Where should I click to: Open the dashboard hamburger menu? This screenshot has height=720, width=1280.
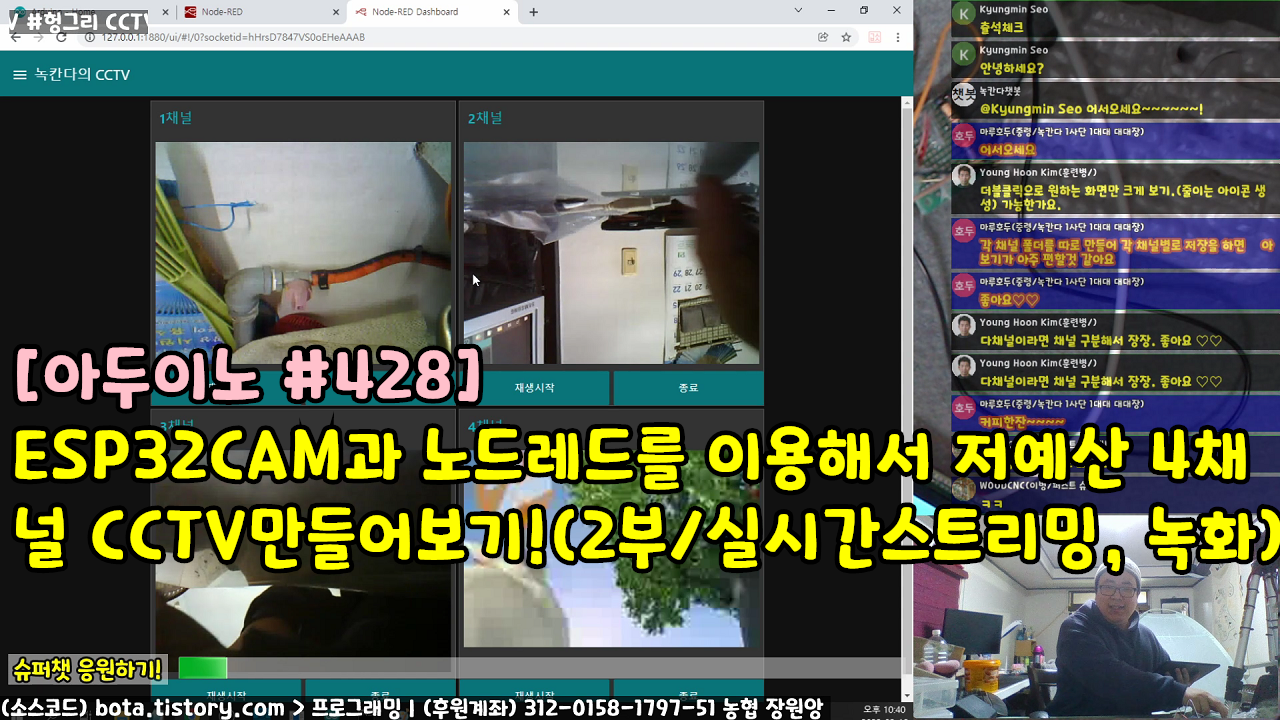(19, 75)
